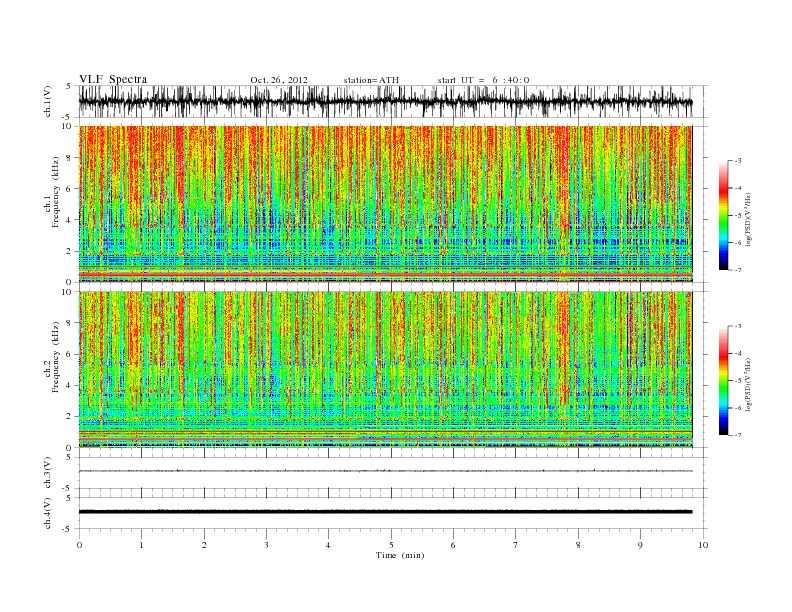Click the "10" kHz tick of ch.1 spectrogram
This screenshot has height=612, width=792.
click(67, 126)
